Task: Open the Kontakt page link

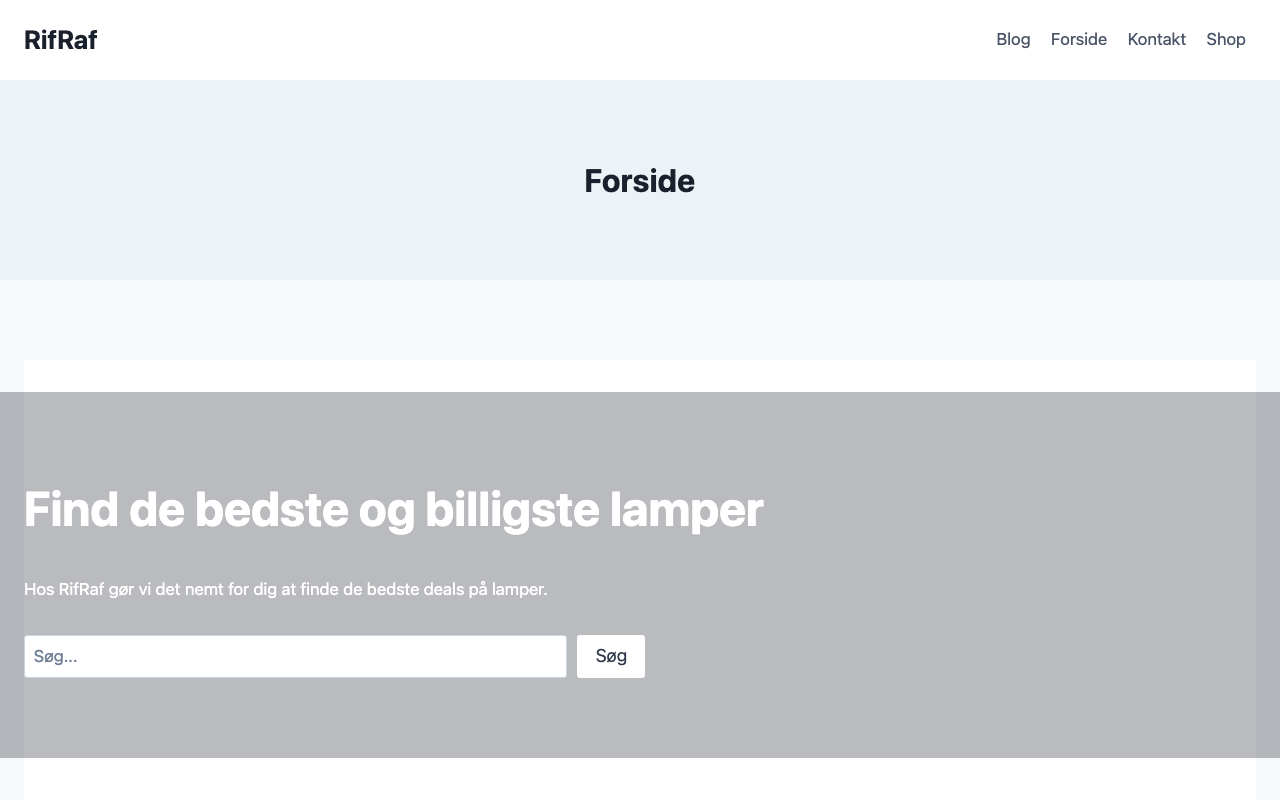Action: click(x=1156, y=40)
